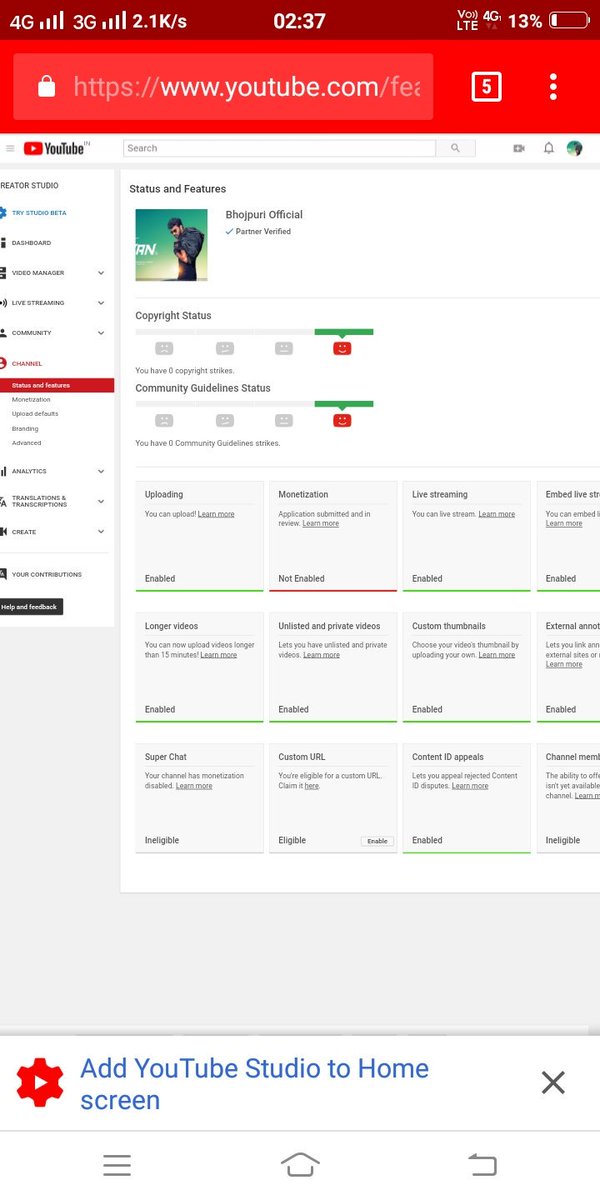This screenshot has height=1200, width=600.
Task: Click Learn more in Content ID appeals card
Action: (x=470, y=786)
